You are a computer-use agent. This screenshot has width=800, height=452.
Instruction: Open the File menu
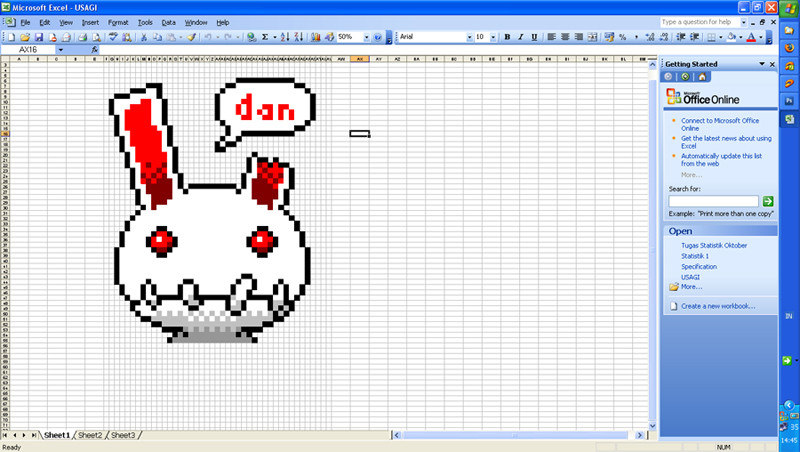click(25, 22)
